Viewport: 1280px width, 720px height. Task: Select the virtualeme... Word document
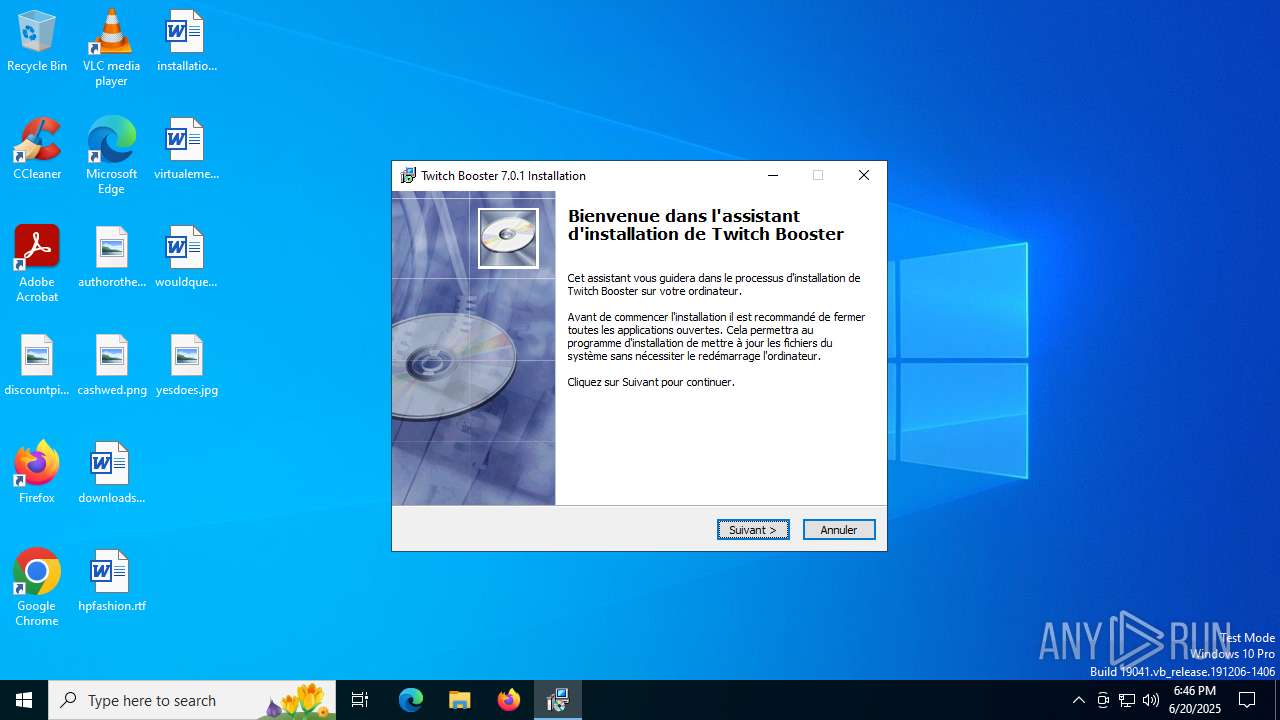[x=186, y=150]
